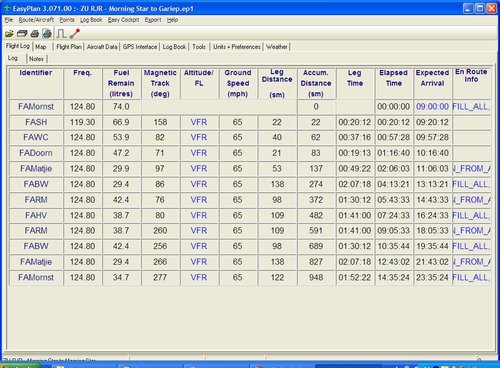Select the FAHV identifier cell
The height and width of the screenshot is (368, 500).
[36, 215]
